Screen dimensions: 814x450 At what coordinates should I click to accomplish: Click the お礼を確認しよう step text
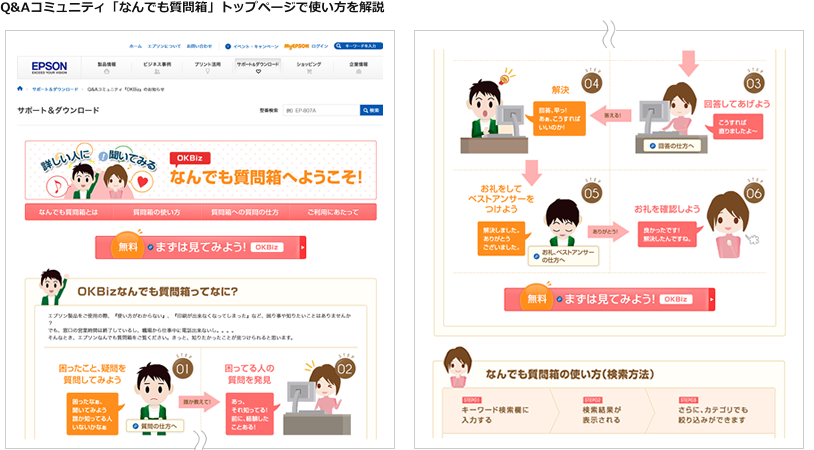pos(667,209)
